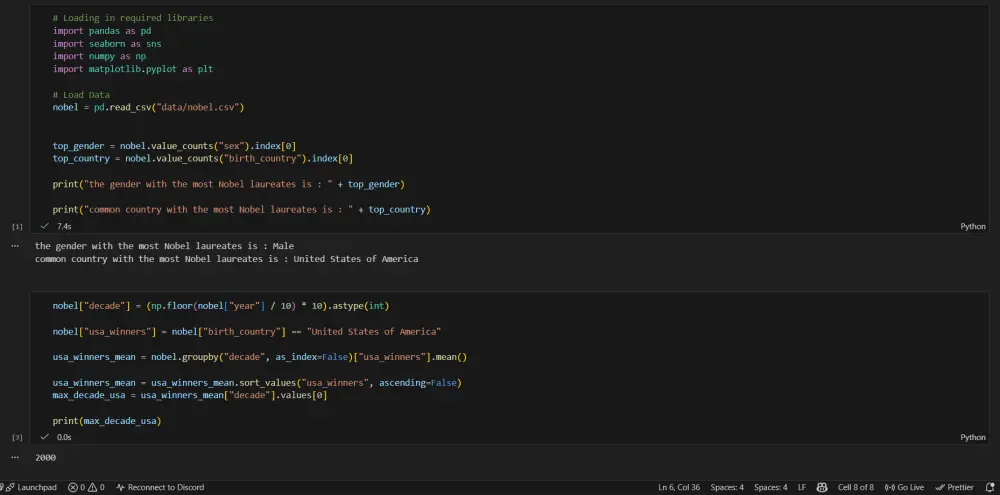Click the nobel["usa_winners"] assignment line
Screen dimensions: 1000x495
tap(247, 332)
